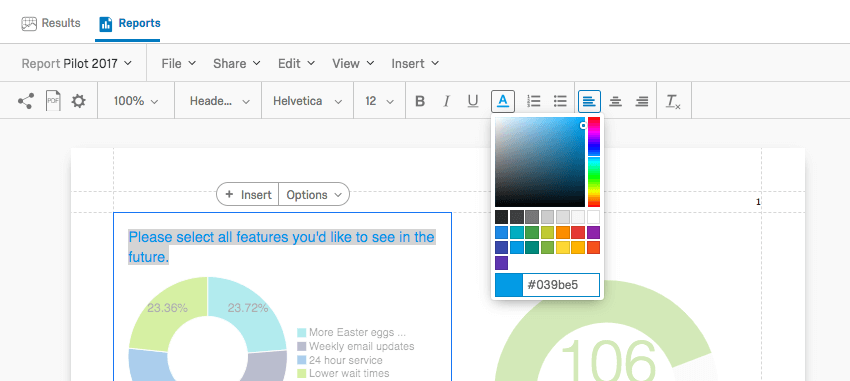Open the Header text style dropdown
This screenshot has height=381, width=850.
[x=219, y=101]
